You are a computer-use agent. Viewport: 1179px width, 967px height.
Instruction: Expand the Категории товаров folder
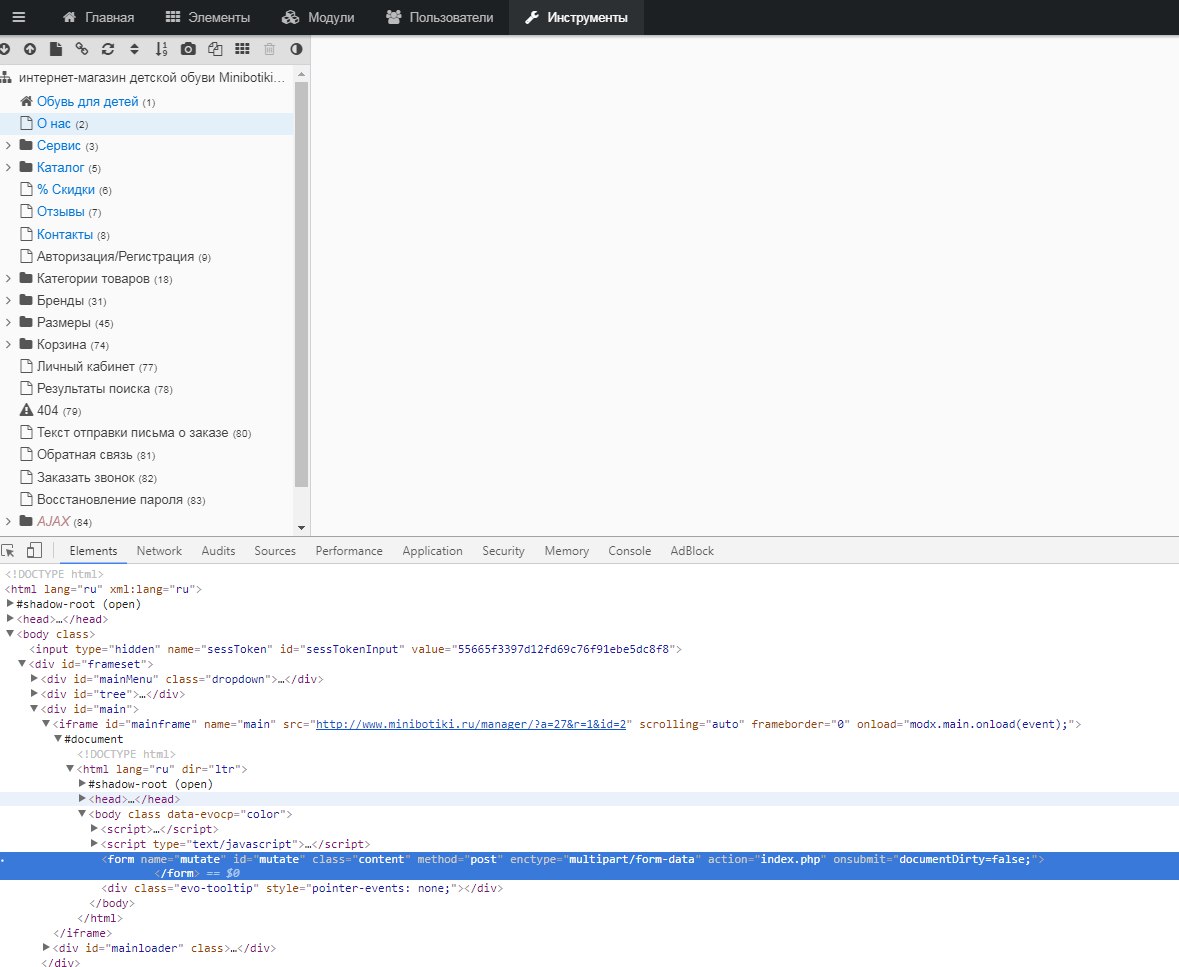8,278
